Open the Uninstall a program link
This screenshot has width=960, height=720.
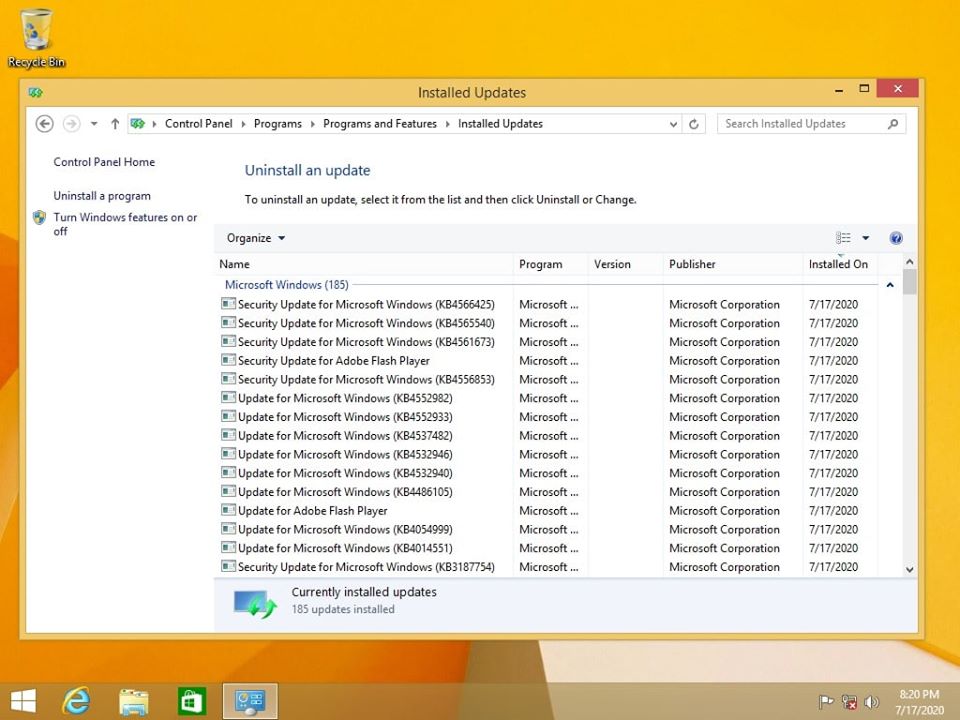coord(102,196)
